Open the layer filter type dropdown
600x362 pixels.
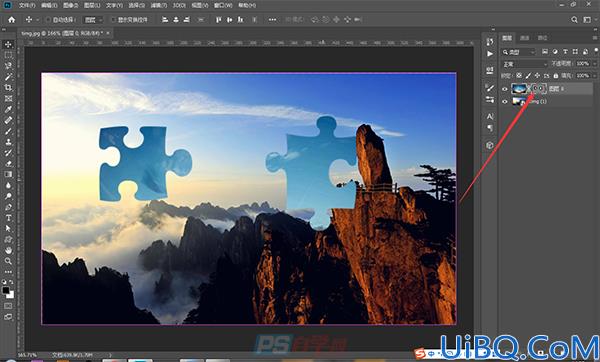click(519, 52)
